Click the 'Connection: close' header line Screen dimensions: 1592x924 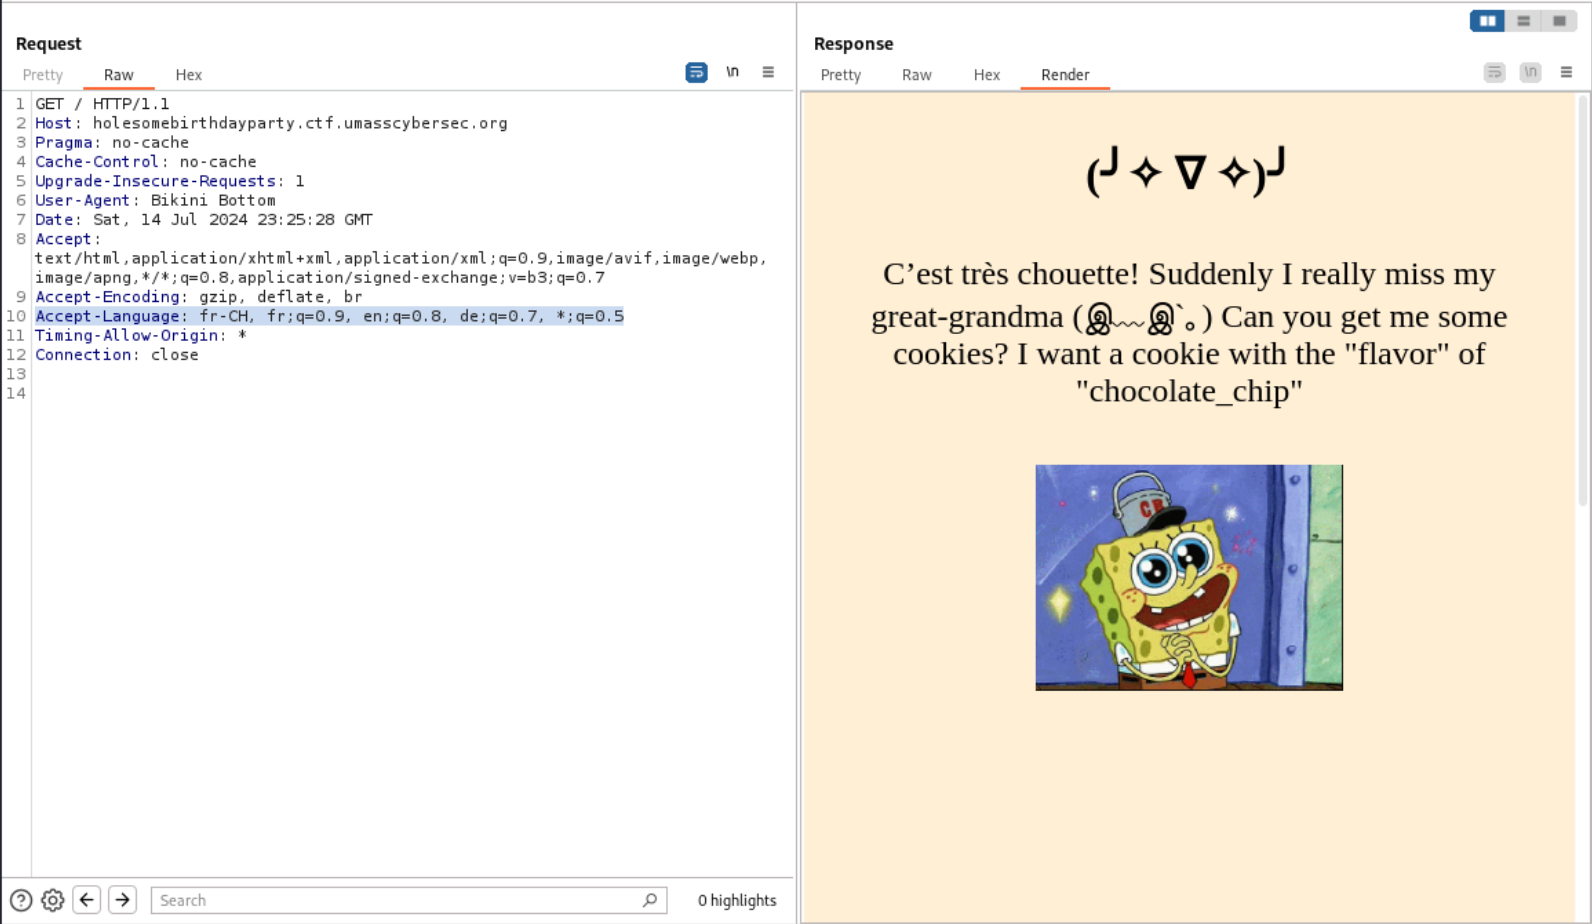tap(117, 355)
